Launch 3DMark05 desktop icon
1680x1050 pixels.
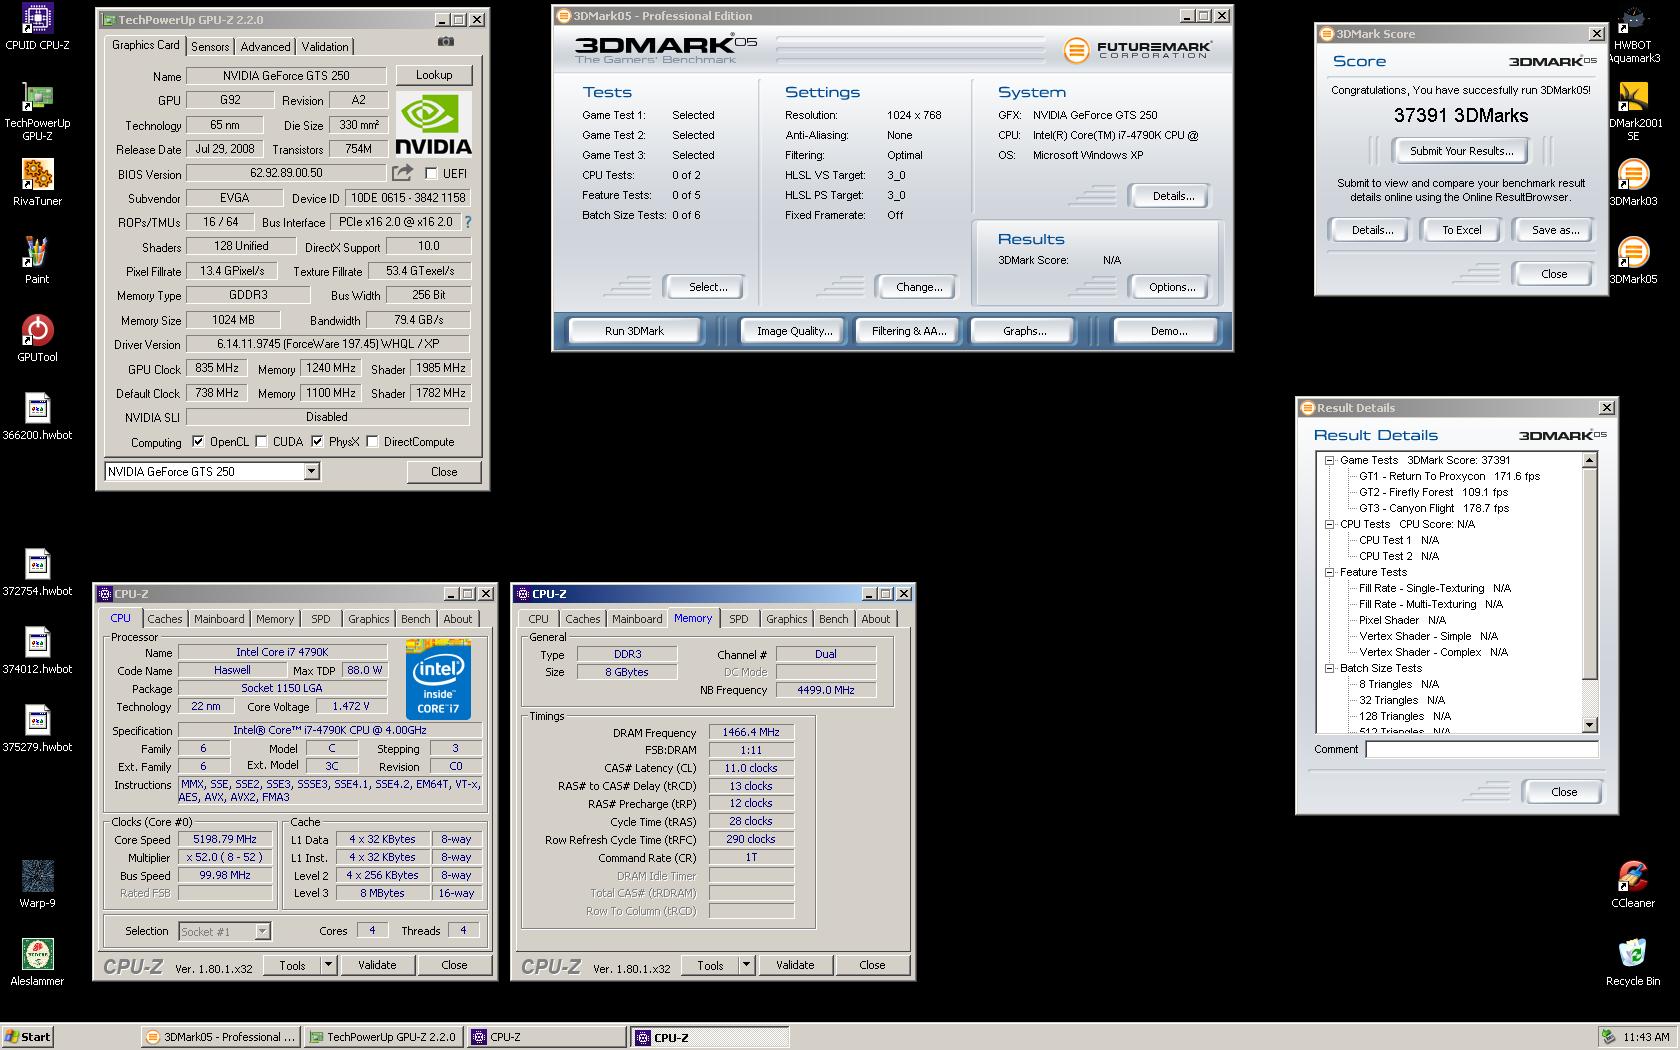(x=1633, y=260)
